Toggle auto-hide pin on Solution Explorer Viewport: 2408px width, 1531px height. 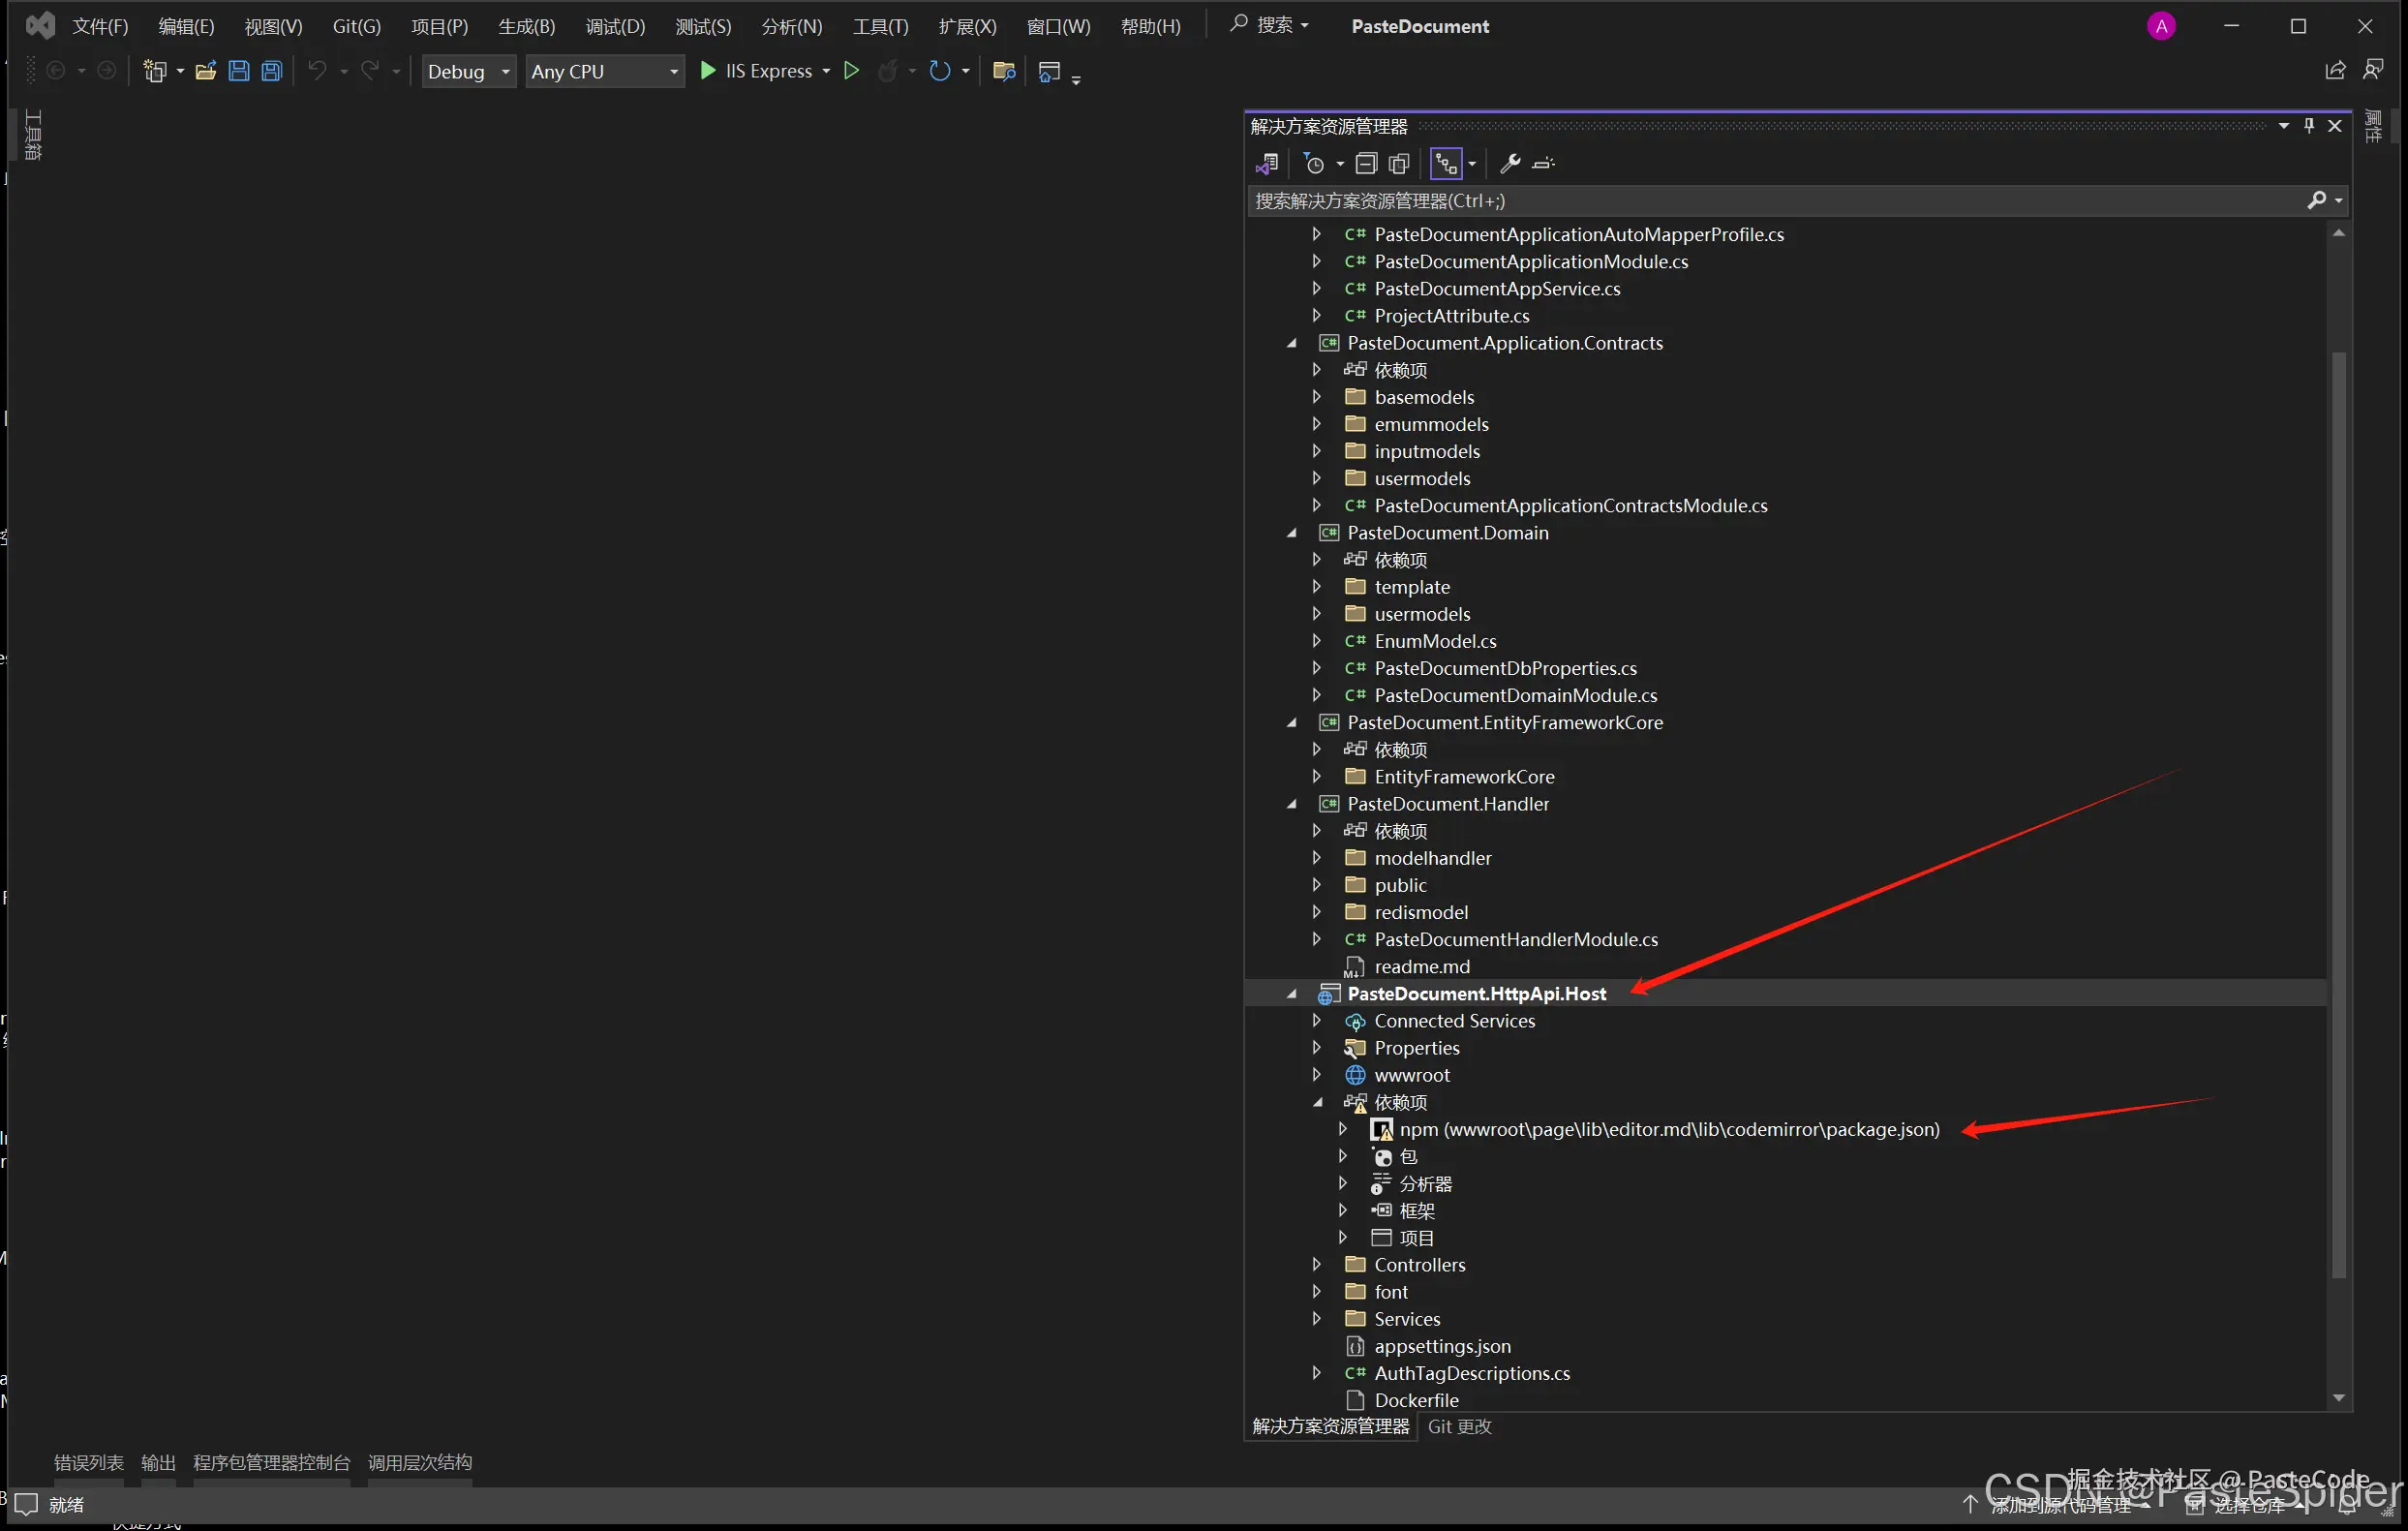pos(2309,126)
